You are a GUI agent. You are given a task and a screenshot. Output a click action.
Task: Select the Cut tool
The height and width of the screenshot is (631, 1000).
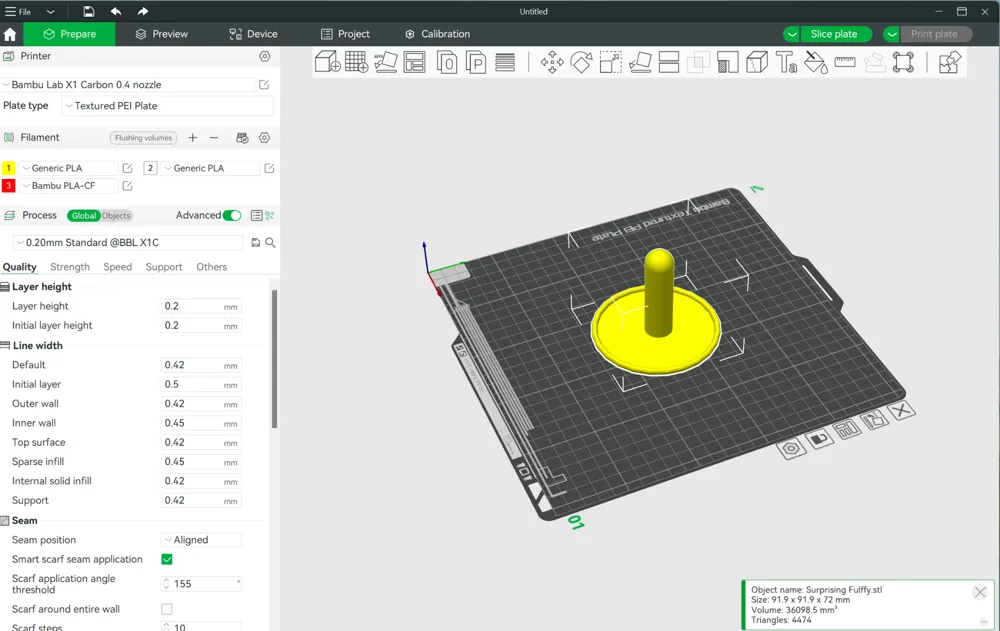668,62
